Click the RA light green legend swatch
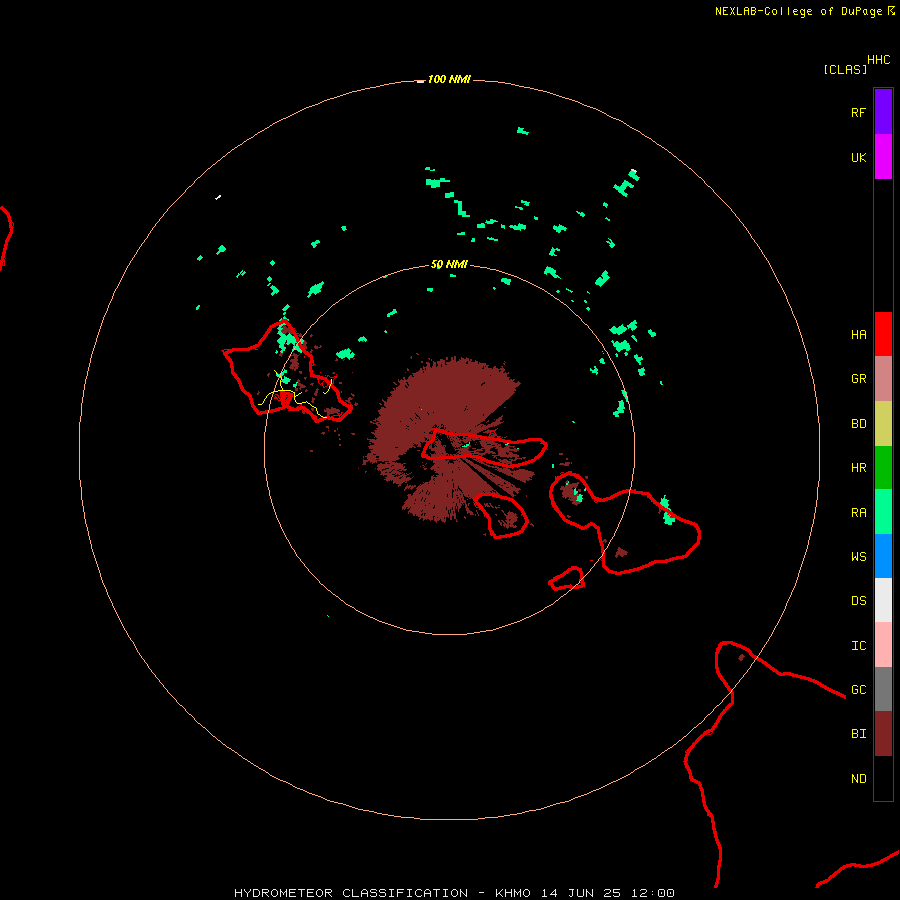The height and width of the screenshot is (900, 900). click(x=883, y=512)
